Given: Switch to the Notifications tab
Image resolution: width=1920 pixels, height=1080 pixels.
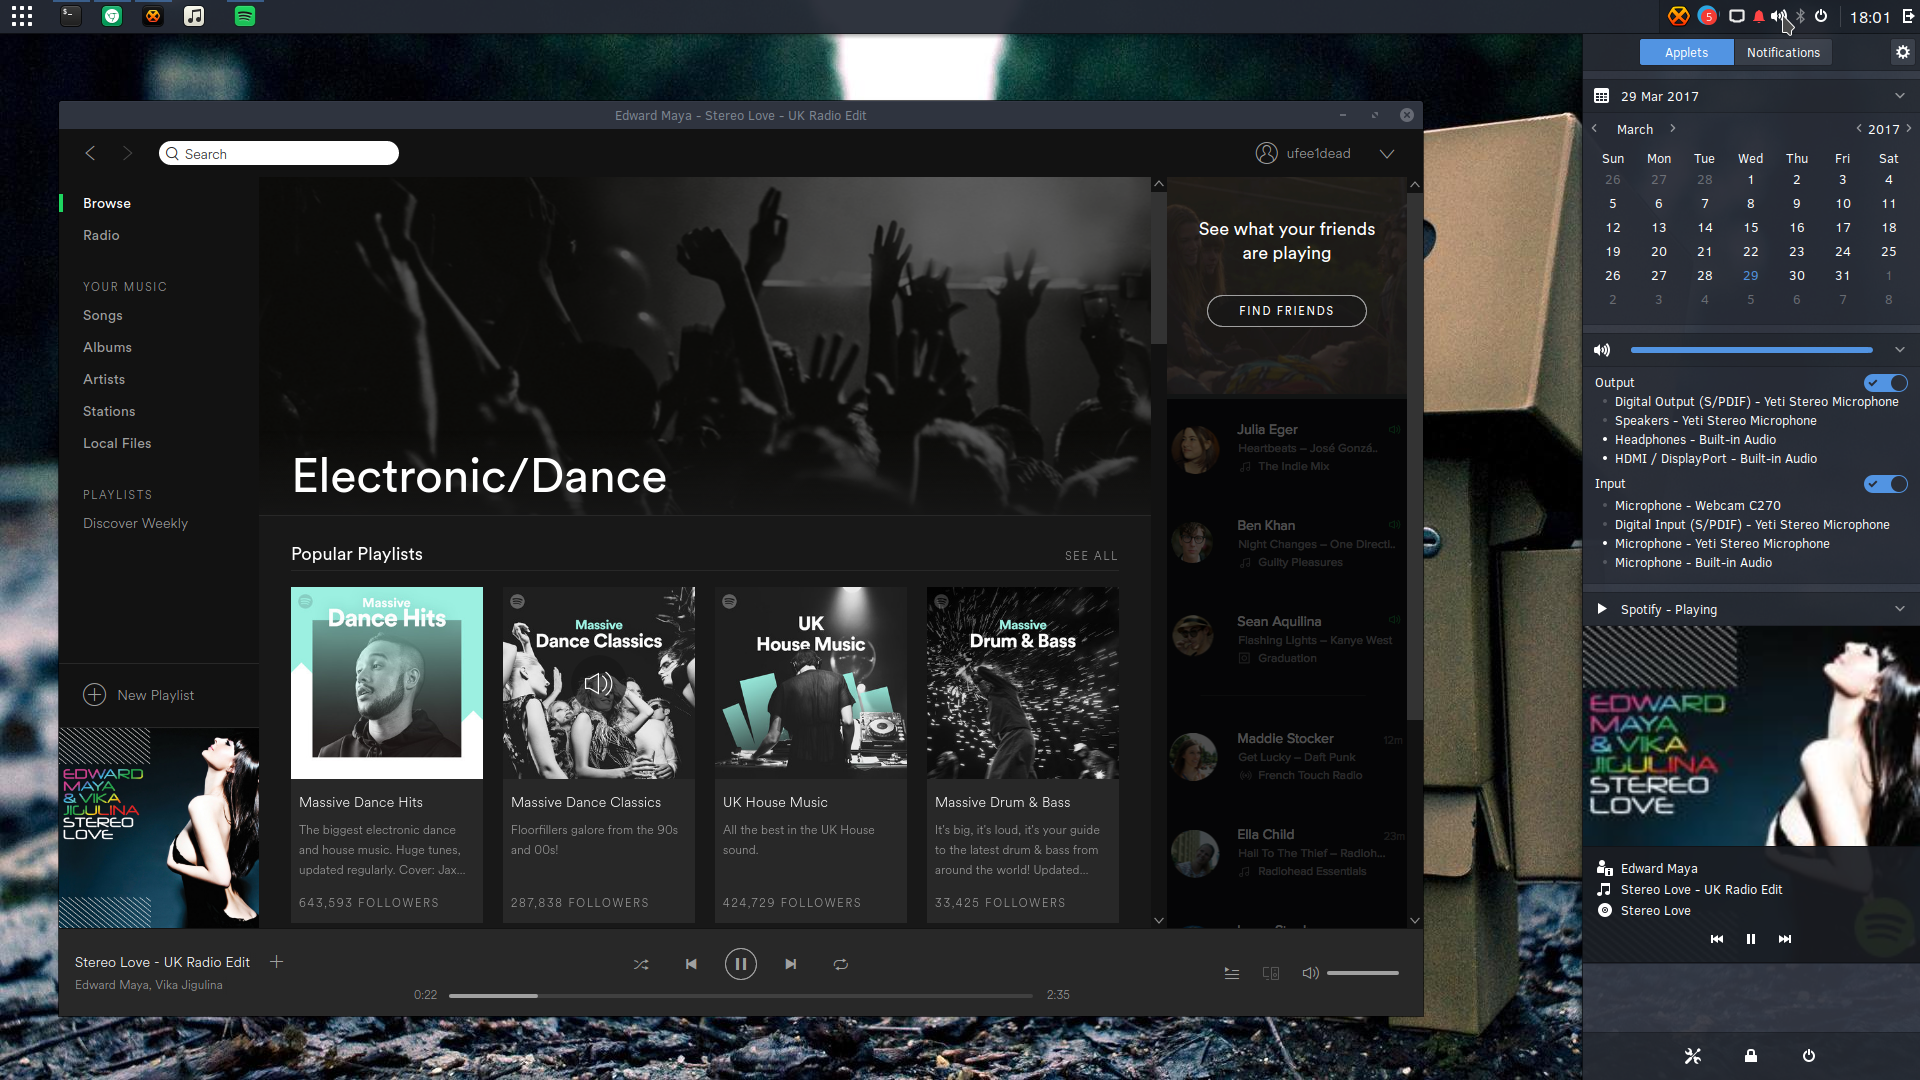Looking at the screenshot, I should point(1783,53).
